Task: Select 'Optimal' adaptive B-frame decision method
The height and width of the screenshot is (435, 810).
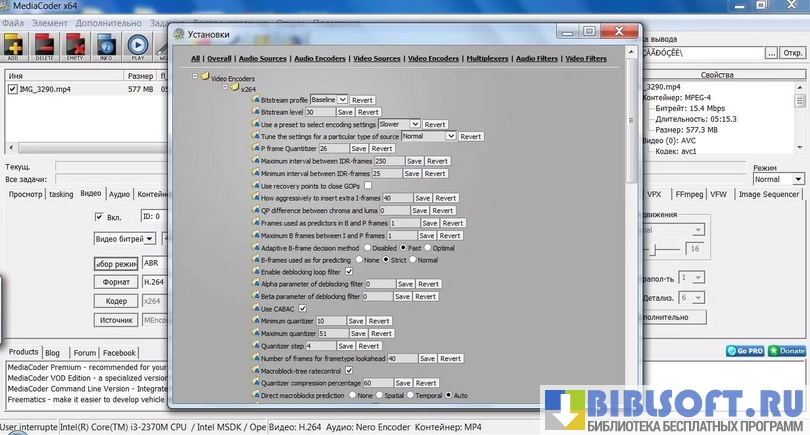Action: [428, 247]
